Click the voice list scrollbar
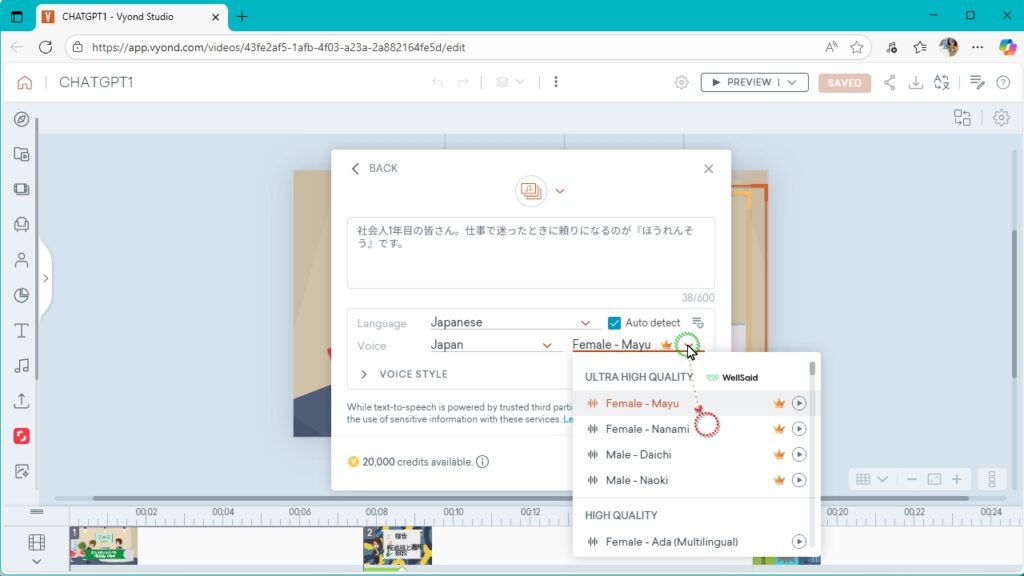 point(812,369)
